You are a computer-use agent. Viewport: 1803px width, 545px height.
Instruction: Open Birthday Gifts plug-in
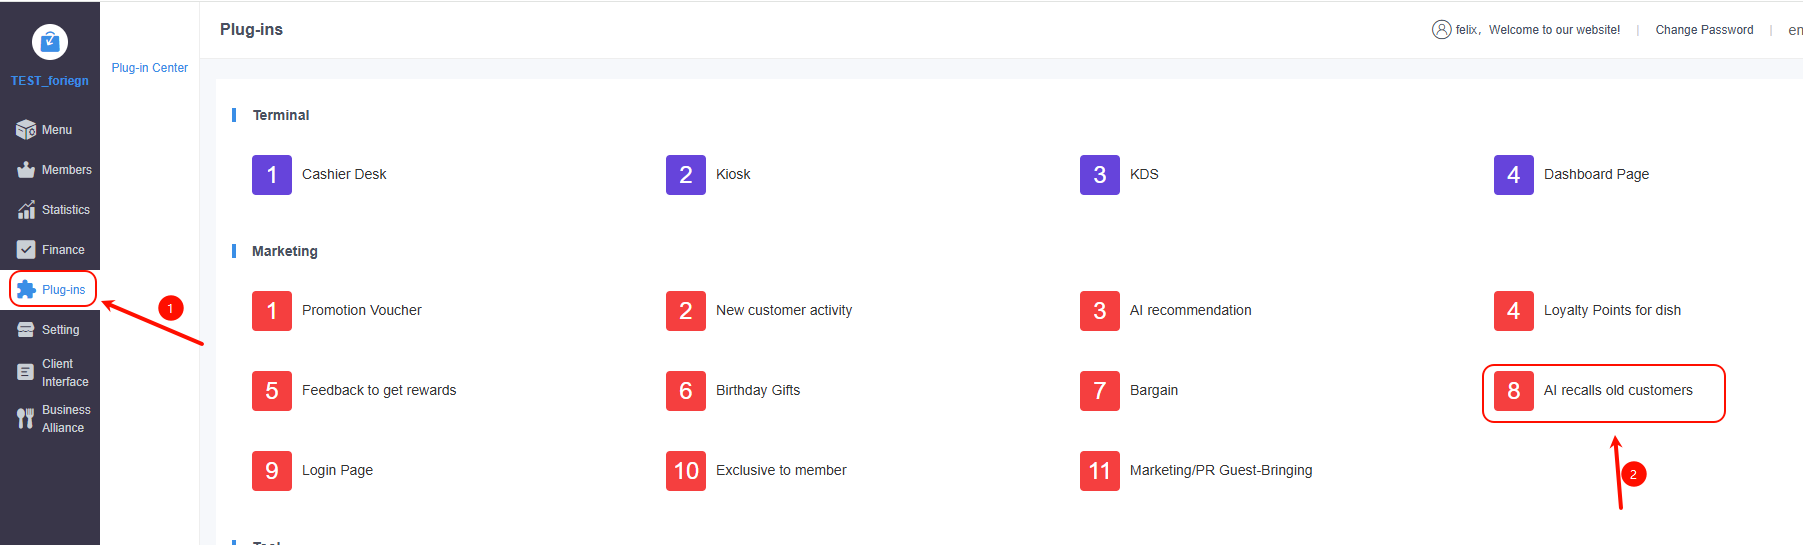(757, 391)
